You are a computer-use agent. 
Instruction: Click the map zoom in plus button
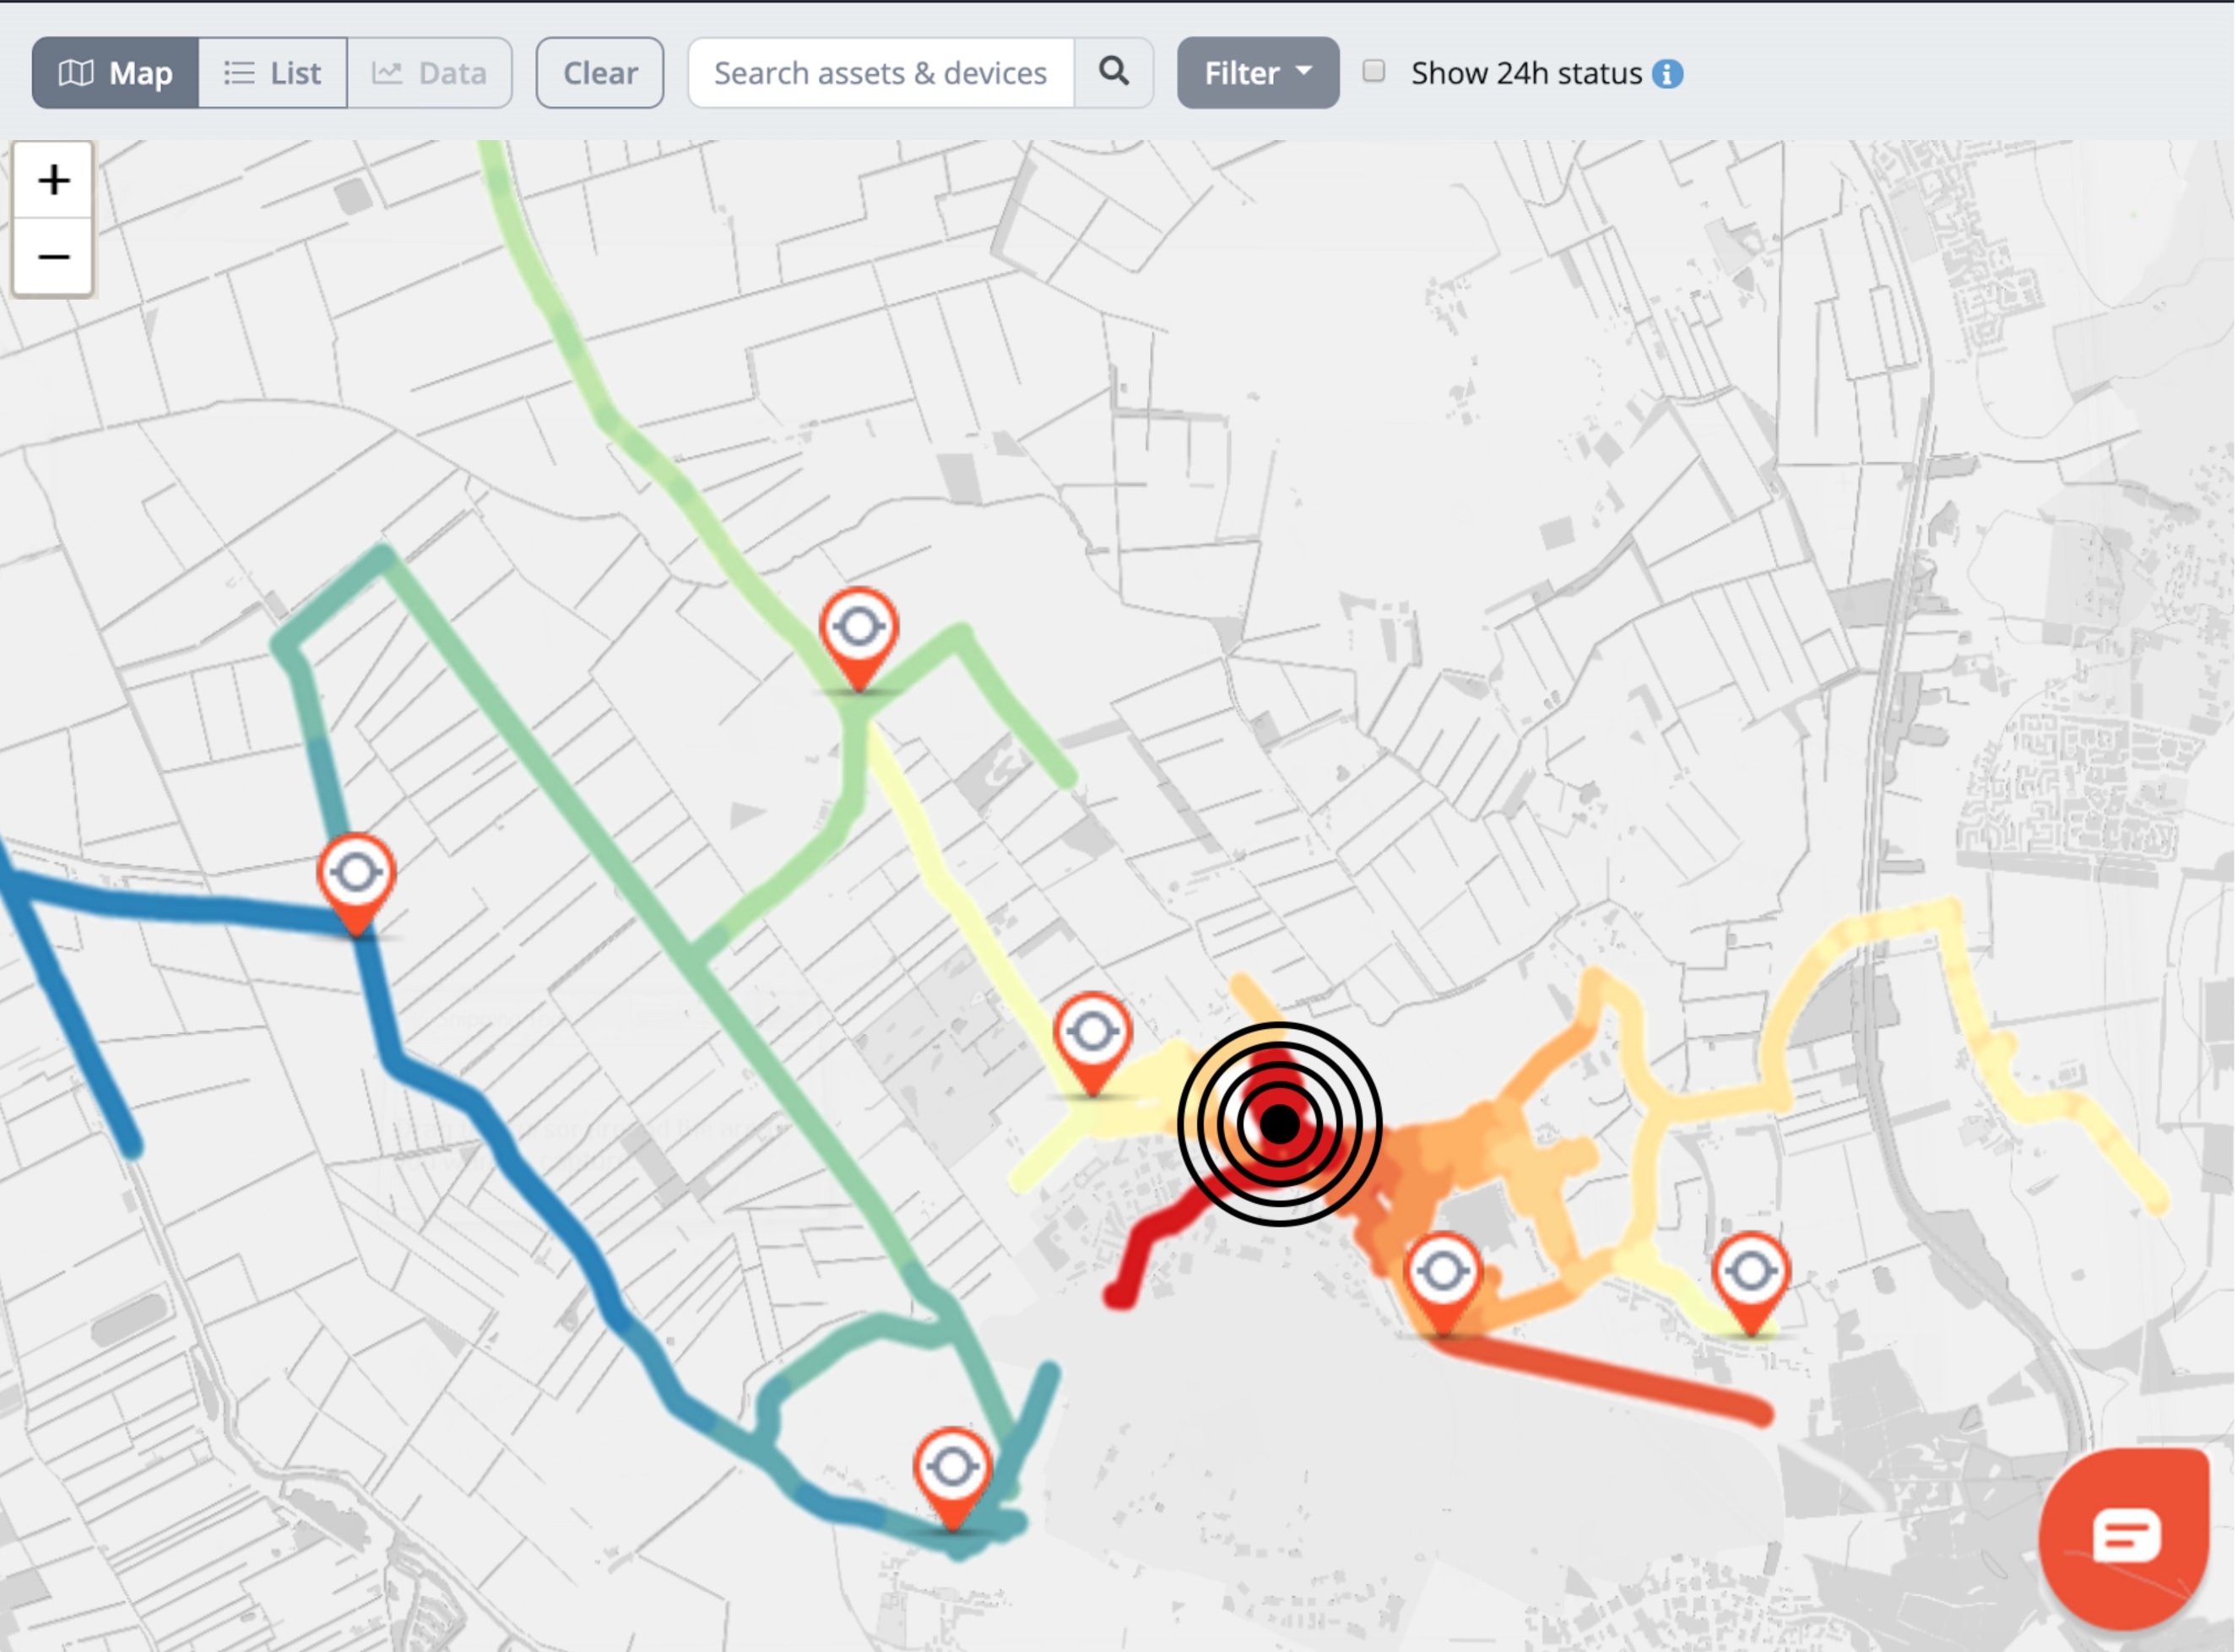tap(53, 180)
